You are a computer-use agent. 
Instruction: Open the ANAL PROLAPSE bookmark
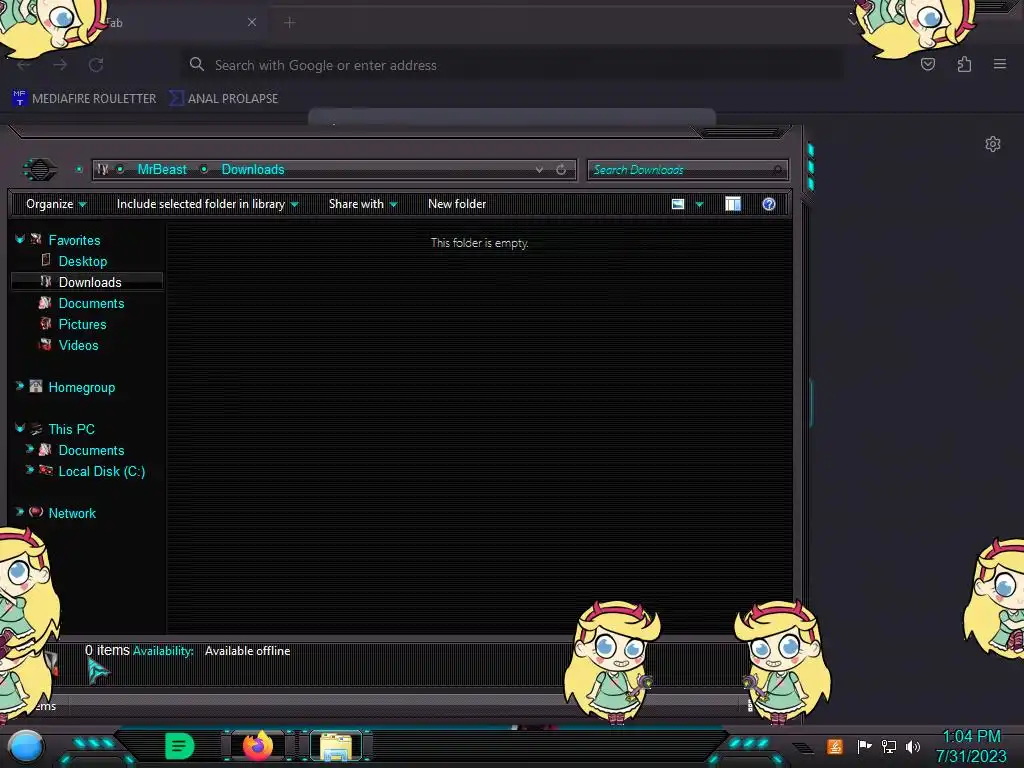point(224,99)
